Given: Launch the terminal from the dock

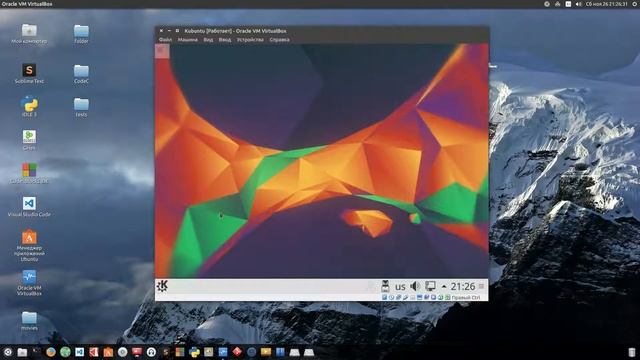Looking at the screenshot, I should [36, 352].
